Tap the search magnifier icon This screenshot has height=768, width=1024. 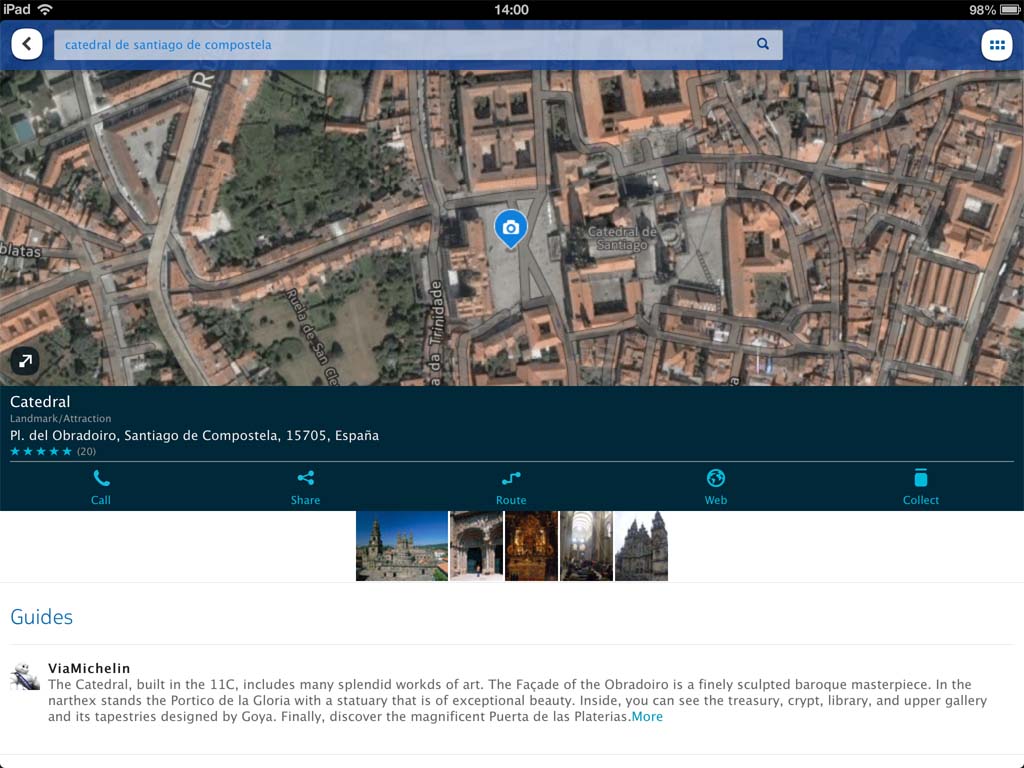coord(763,44)
